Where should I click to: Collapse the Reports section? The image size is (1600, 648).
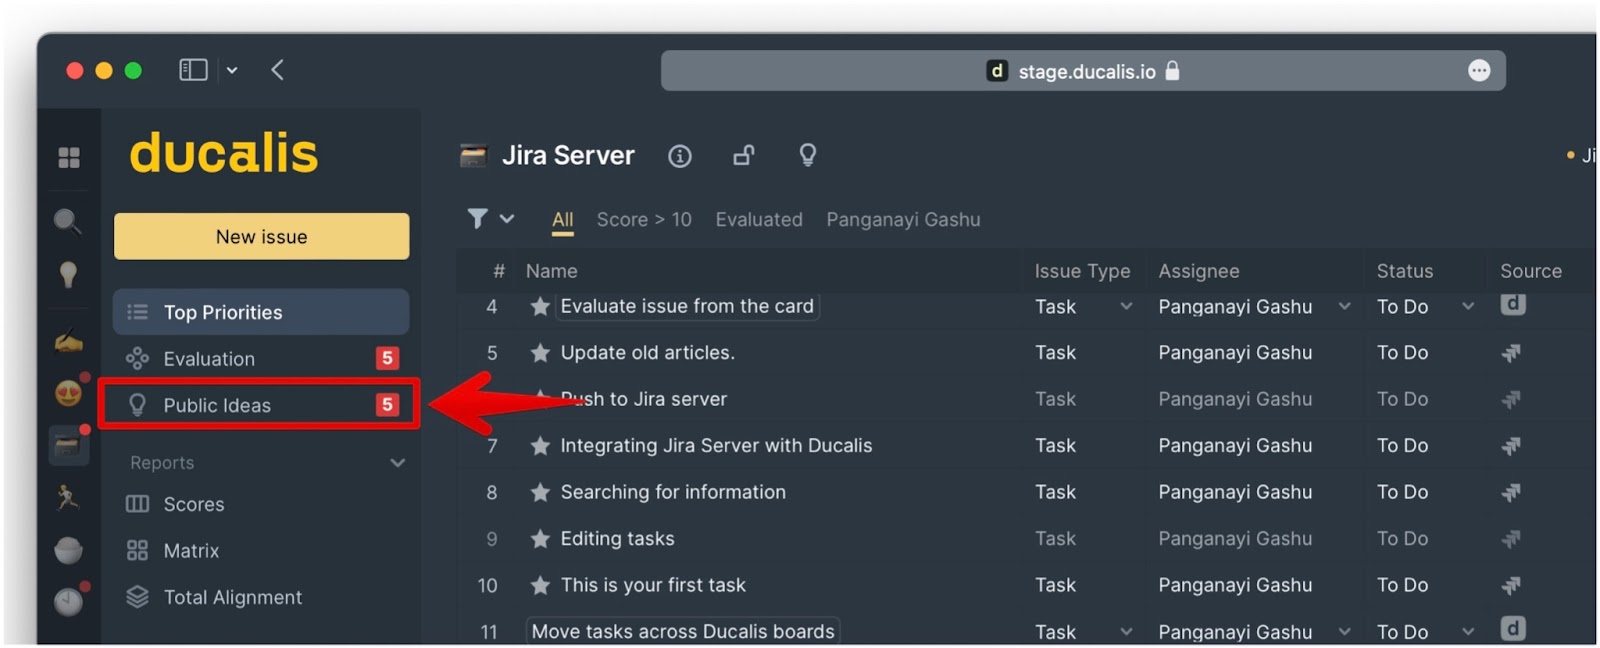397,463
